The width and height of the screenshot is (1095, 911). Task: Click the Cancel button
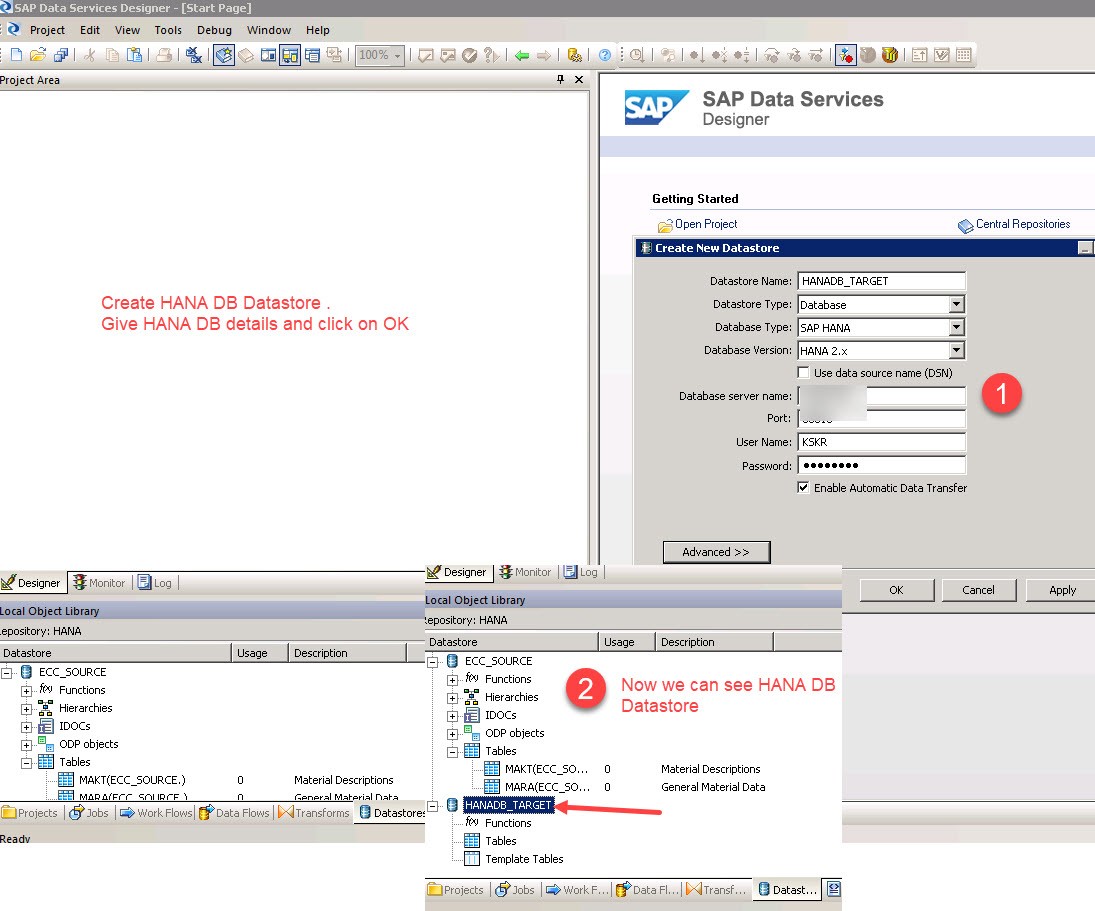point(978,590)
